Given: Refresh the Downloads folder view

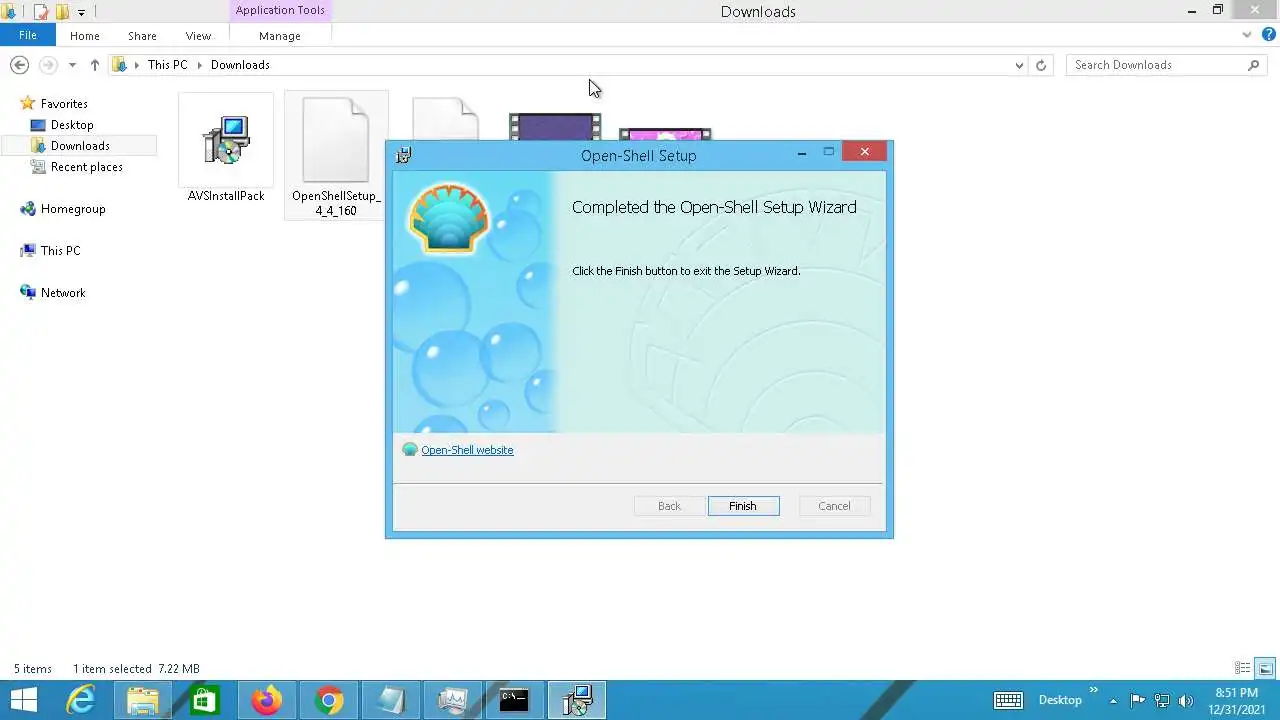Looking at the screenshot, I should [x=1041, y=65].
